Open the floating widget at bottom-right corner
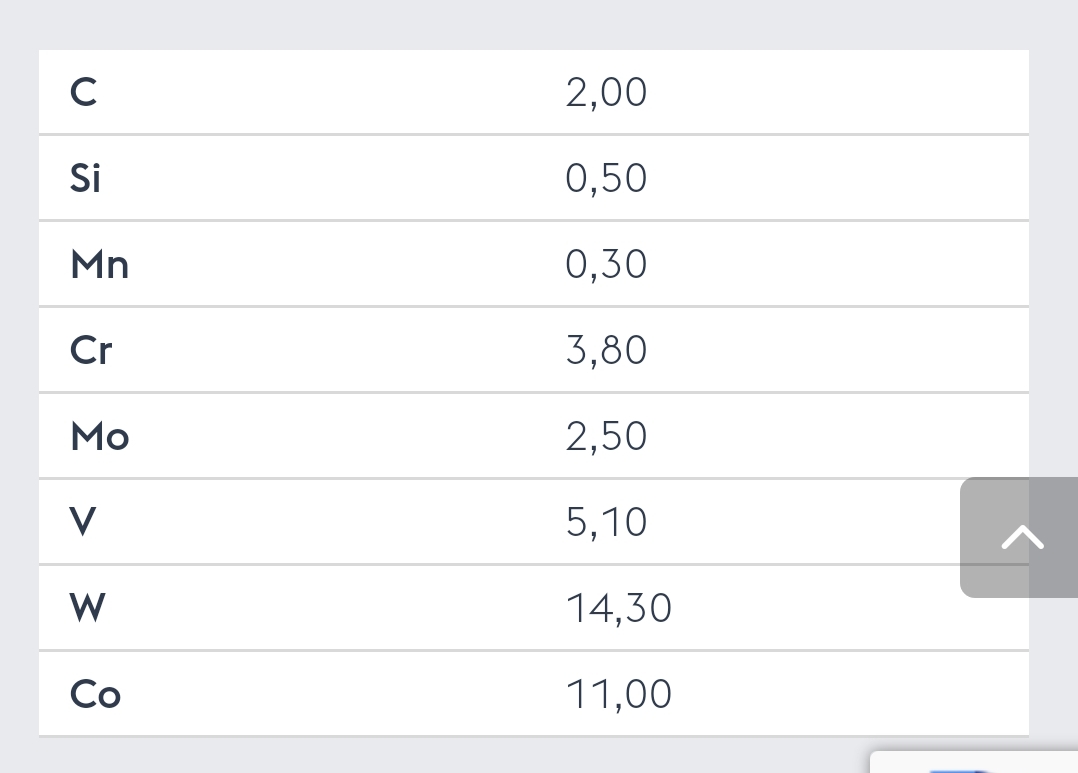The image size is (1078, 773). click(974, 762)
